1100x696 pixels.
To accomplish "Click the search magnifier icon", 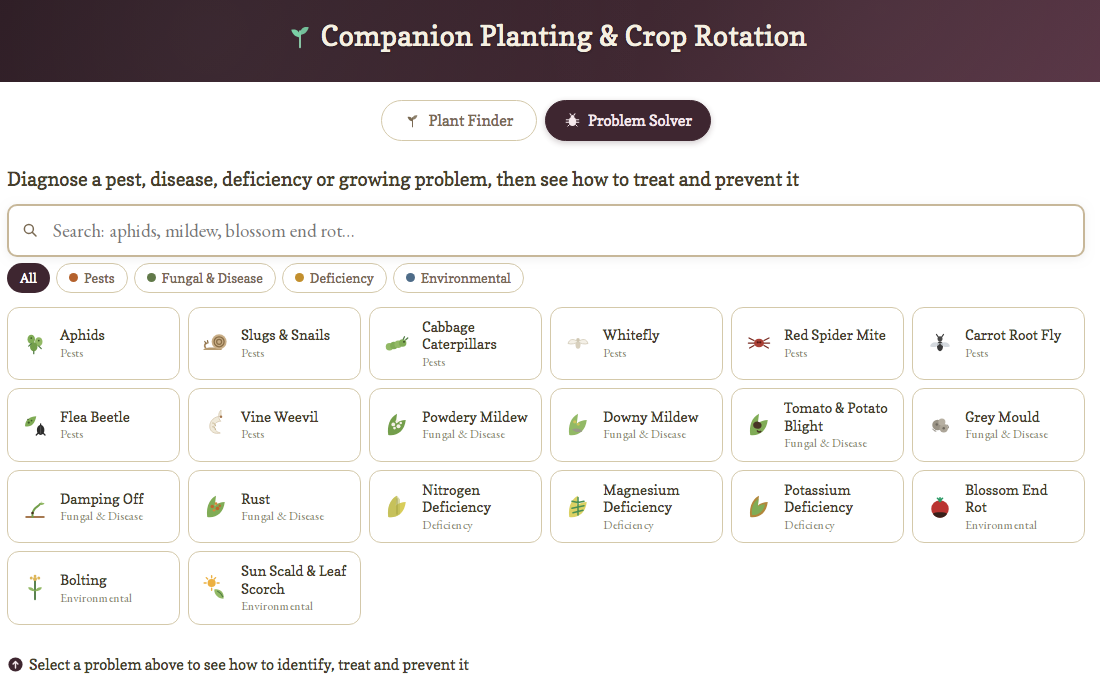I will [x=30, y=230].
